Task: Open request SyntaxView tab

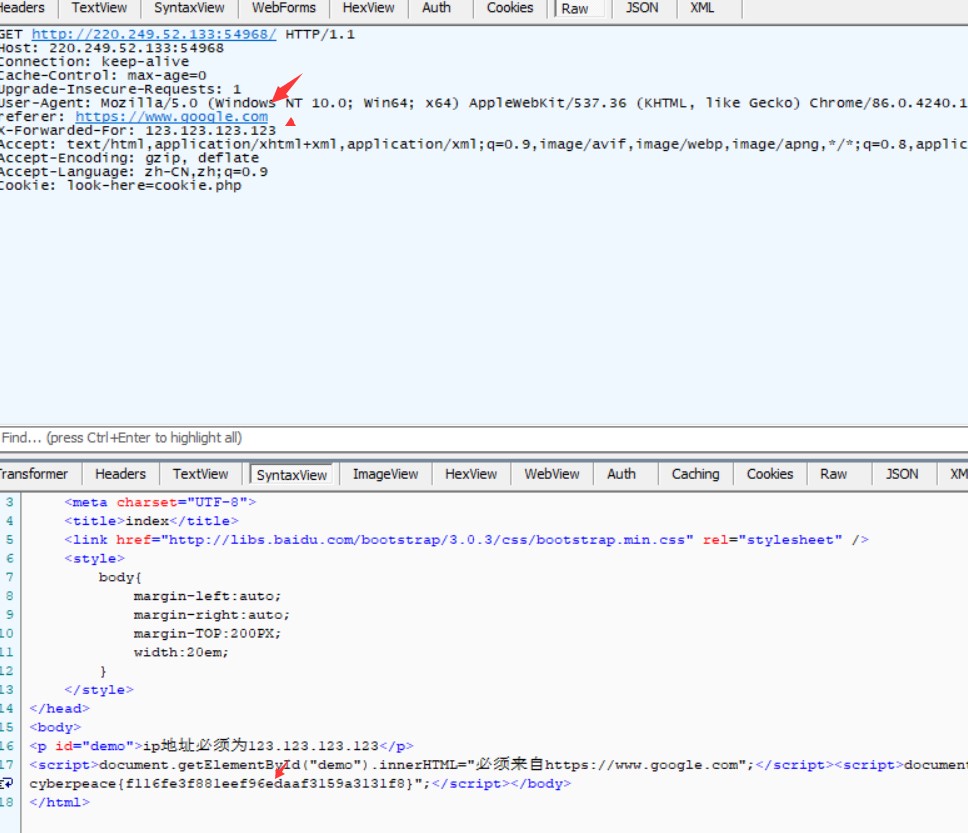Action: pos(189,8)
